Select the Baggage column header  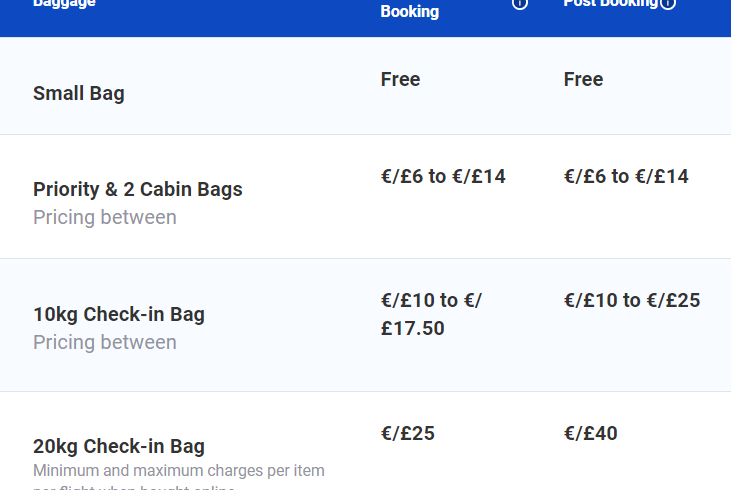point(64,3)
